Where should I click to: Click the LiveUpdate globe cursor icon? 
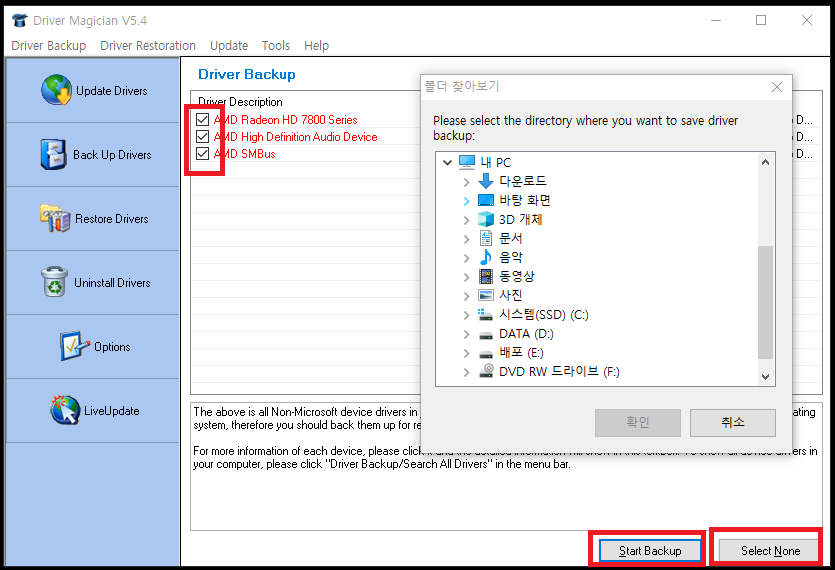coord(65,410)
